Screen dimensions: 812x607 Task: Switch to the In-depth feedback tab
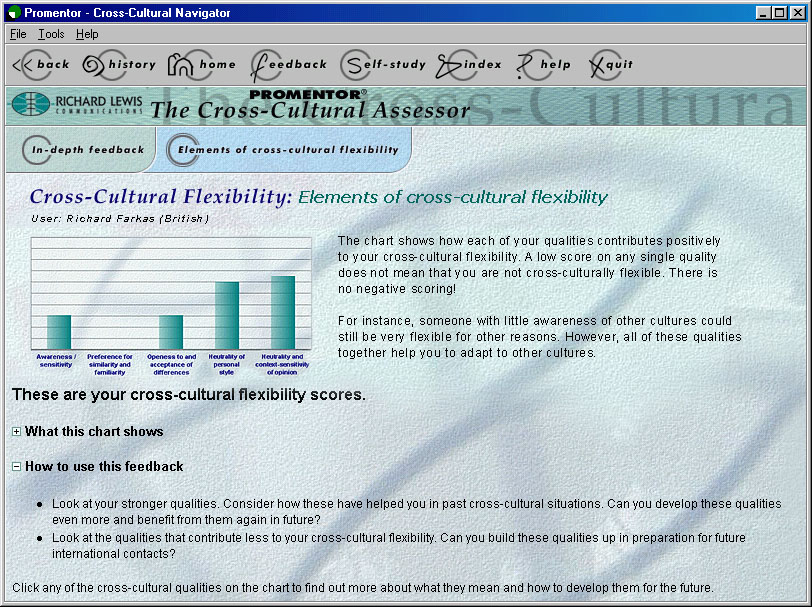(87, 150)
